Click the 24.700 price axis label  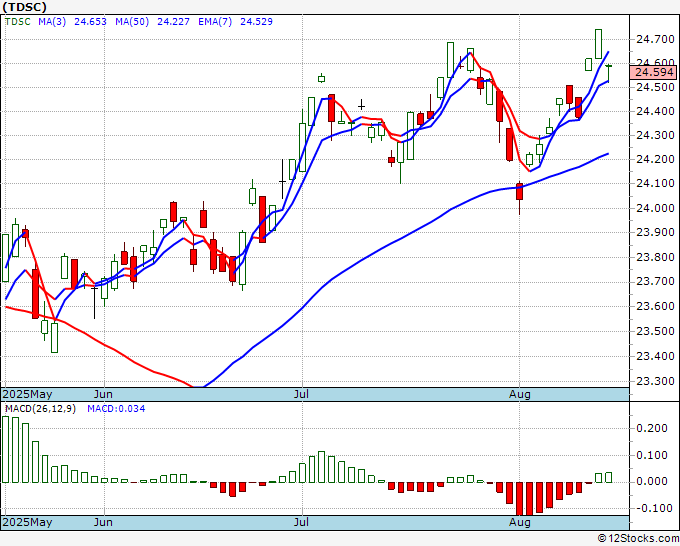click(x=655, y=39)
